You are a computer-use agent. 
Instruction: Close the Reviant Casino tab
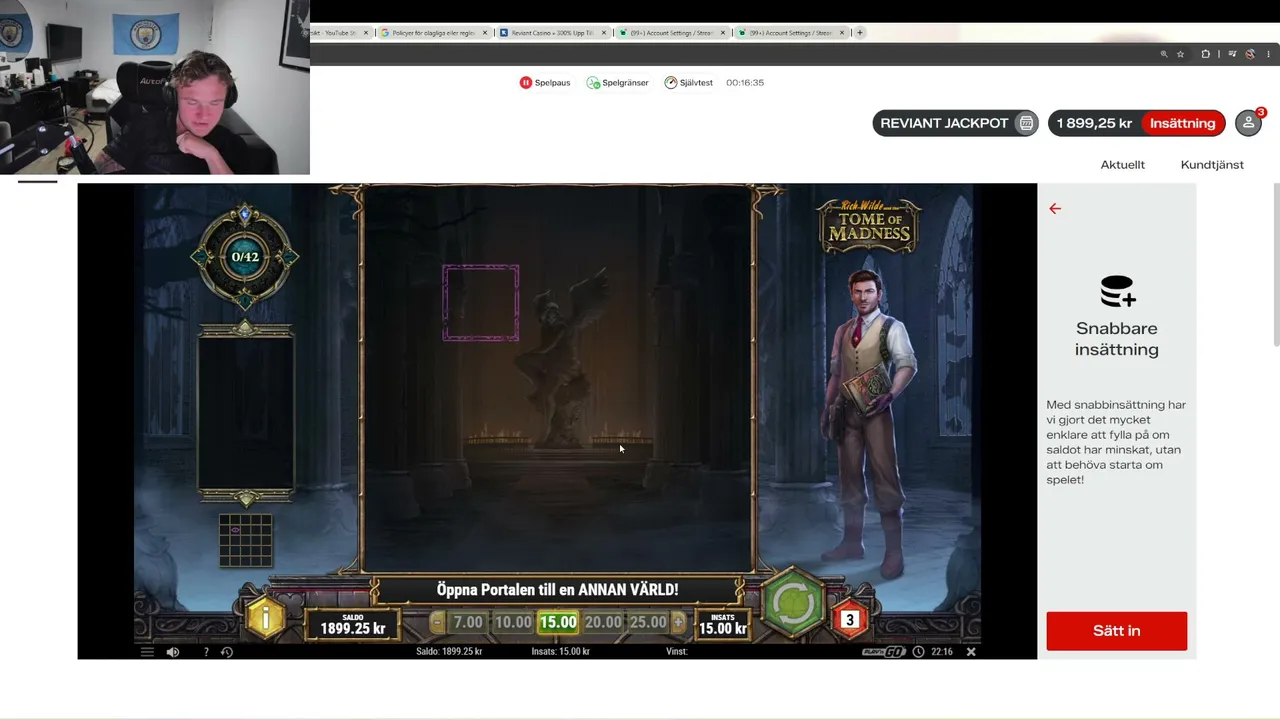(604, 33)
